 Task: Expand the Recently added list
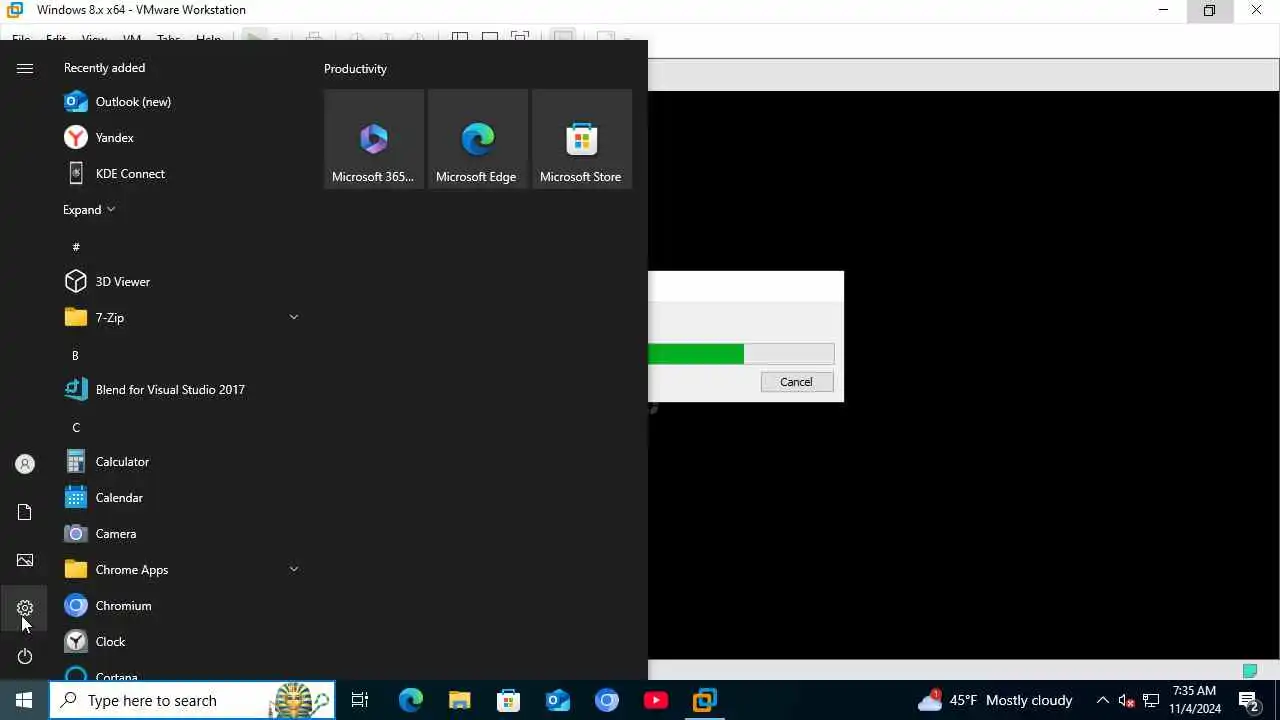tap(89, 210)
